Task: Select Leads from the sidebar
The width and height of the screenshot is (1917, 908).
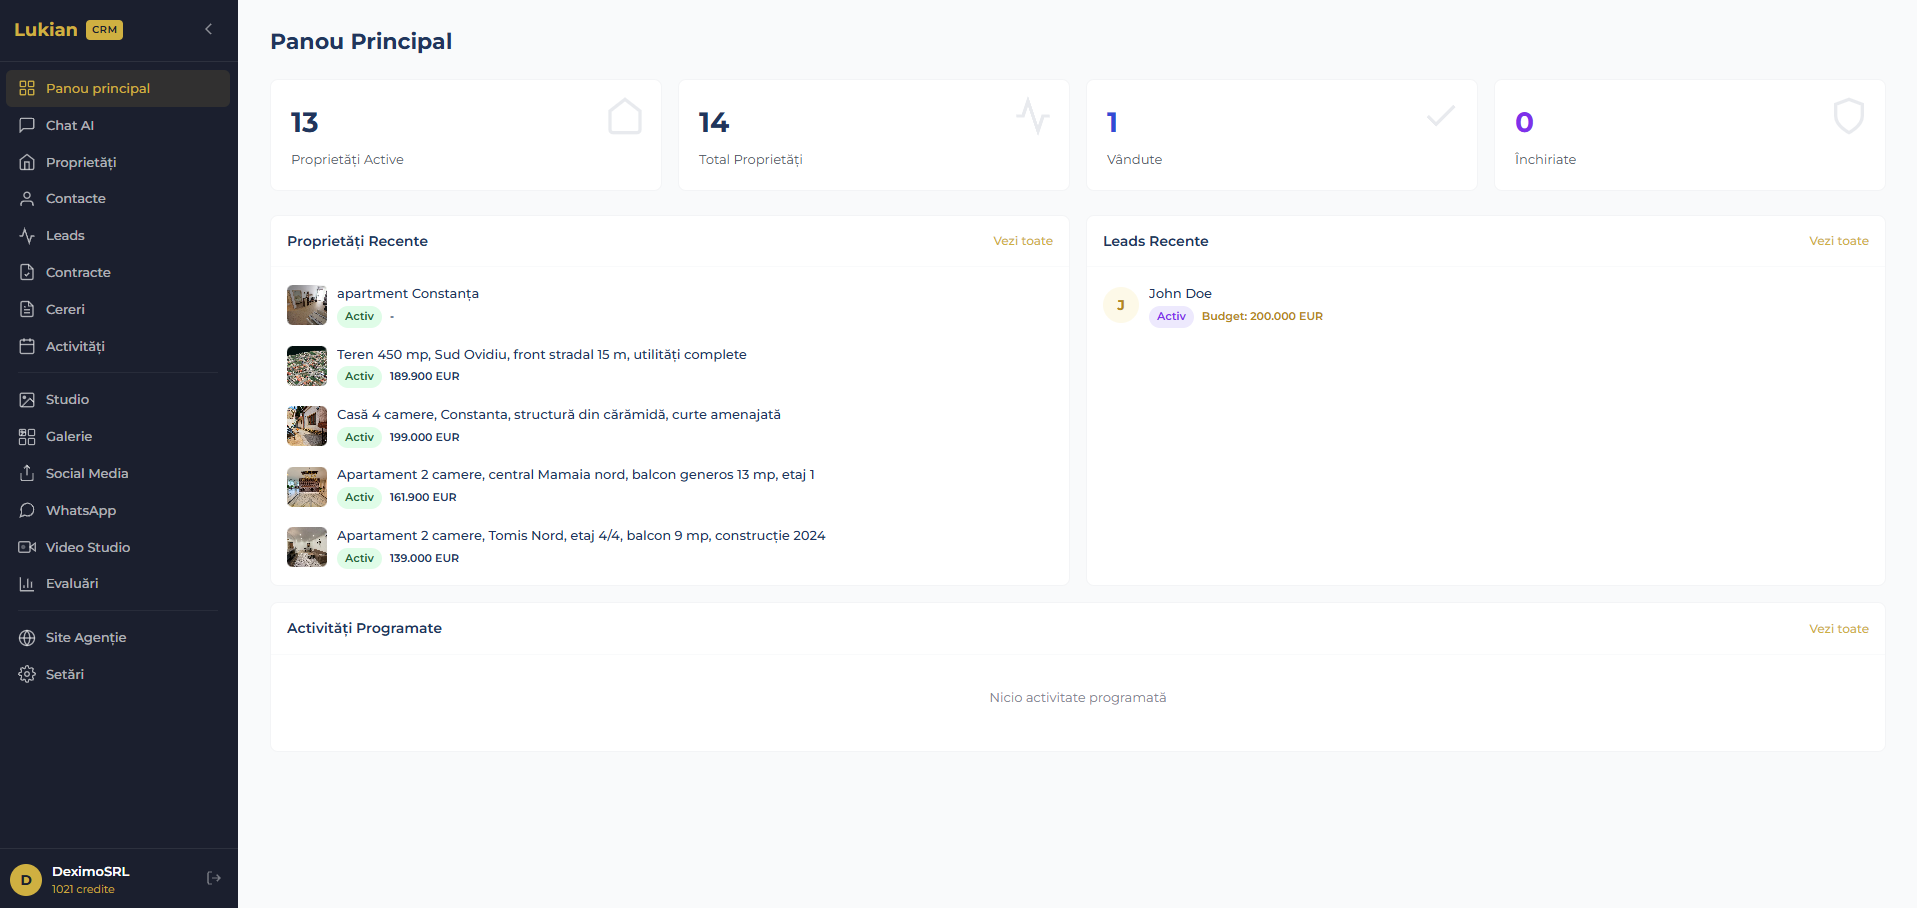Action: [65, 235]
